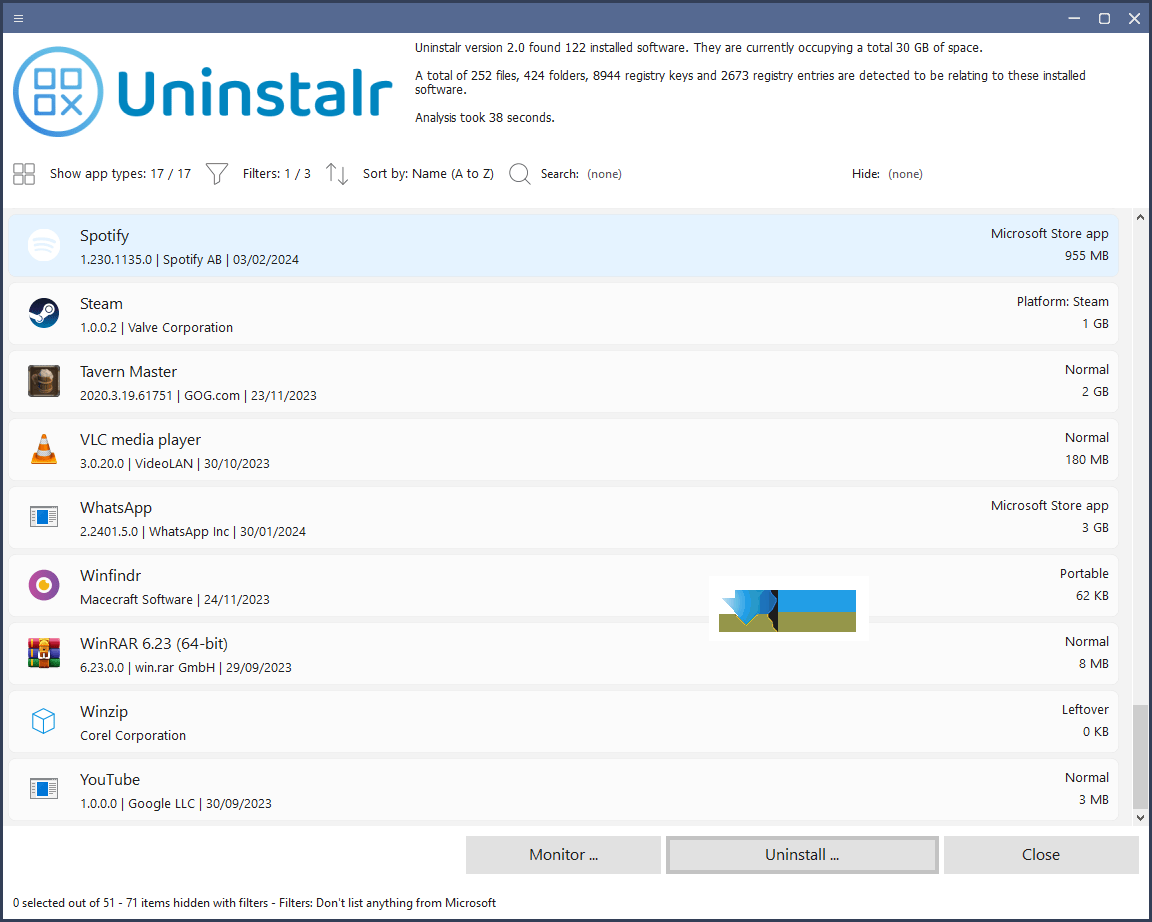Click Winfindr's Portable type label
The height and width of the screenshot is (922, 1152).
click(x=1084, y=573)
